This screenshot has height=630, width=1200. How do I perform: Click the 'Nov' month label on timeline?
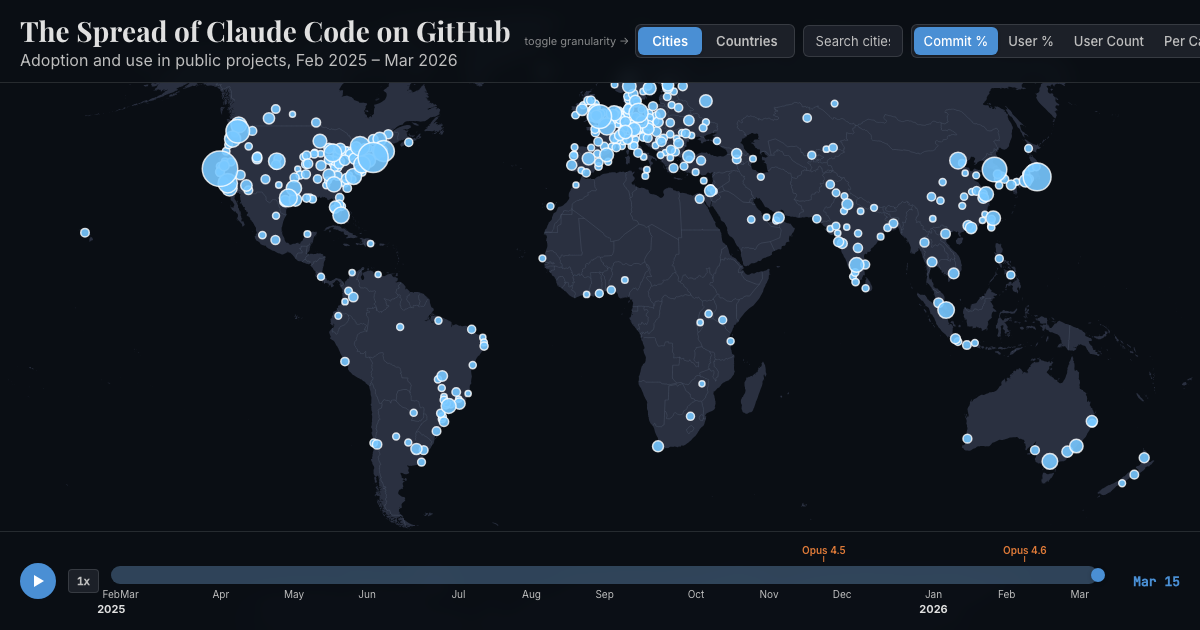click(x=769, y=594)
